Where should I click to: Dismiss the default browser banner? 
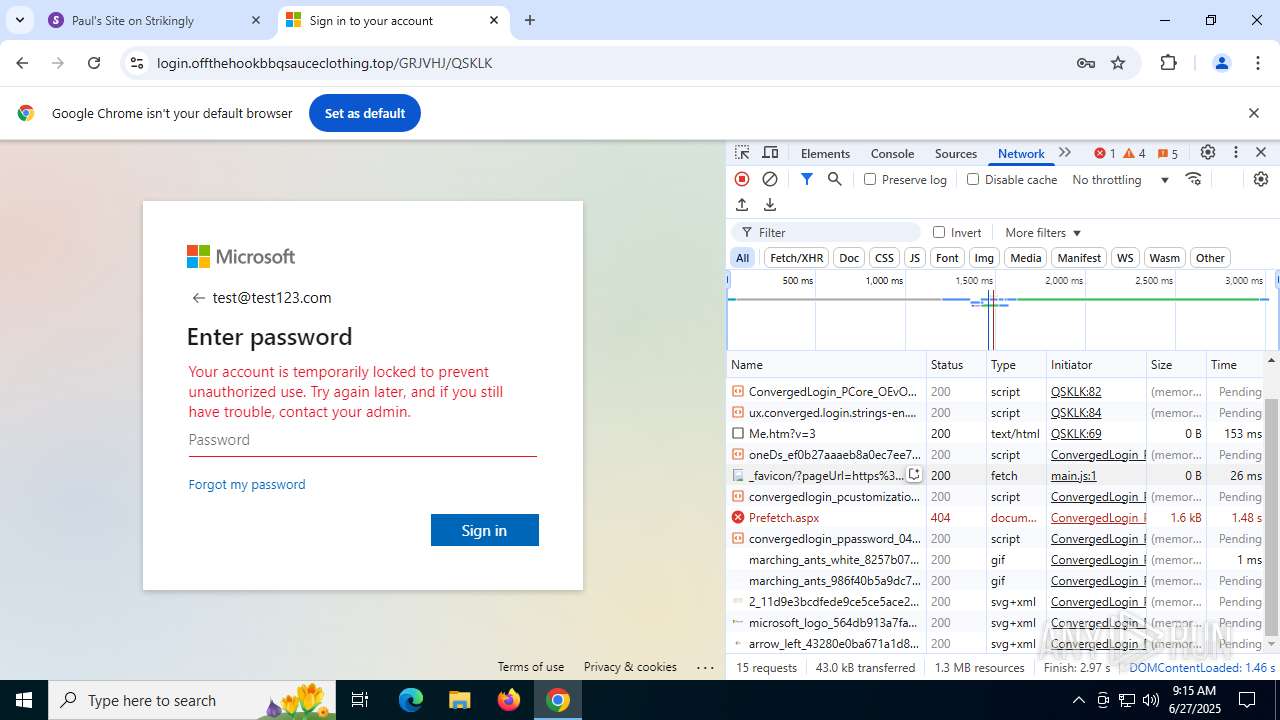[x=1254, y=113]
